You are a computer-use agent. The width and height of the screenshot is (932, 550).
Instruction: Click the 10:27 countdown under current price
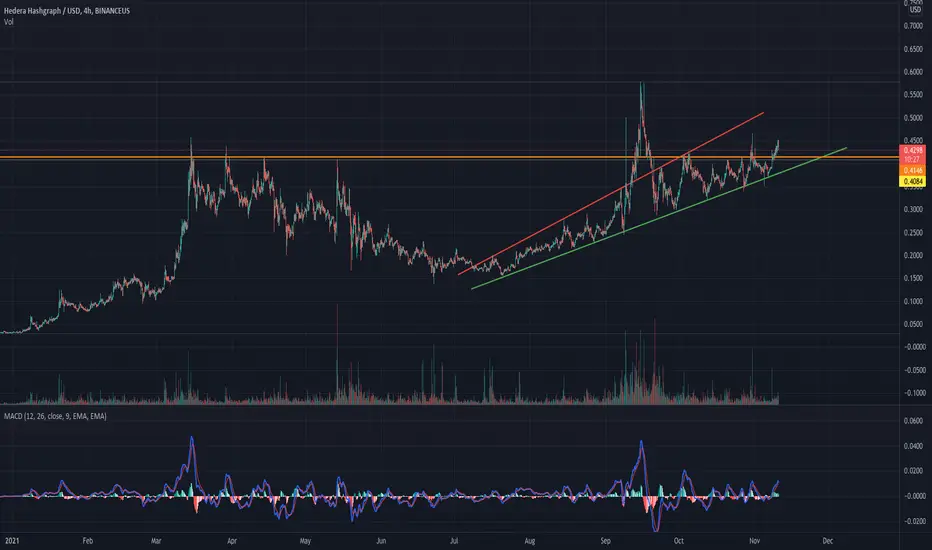point(912,160)
